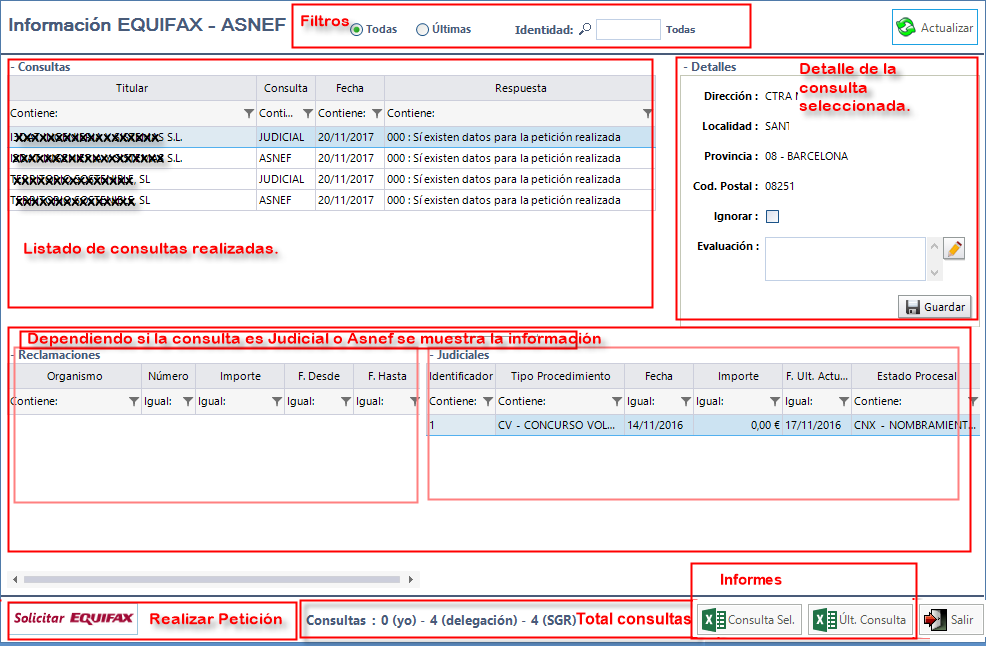This screenshot has height=646, width=986.
Task: Click the Número column header
Action: [x=169, y=376]
